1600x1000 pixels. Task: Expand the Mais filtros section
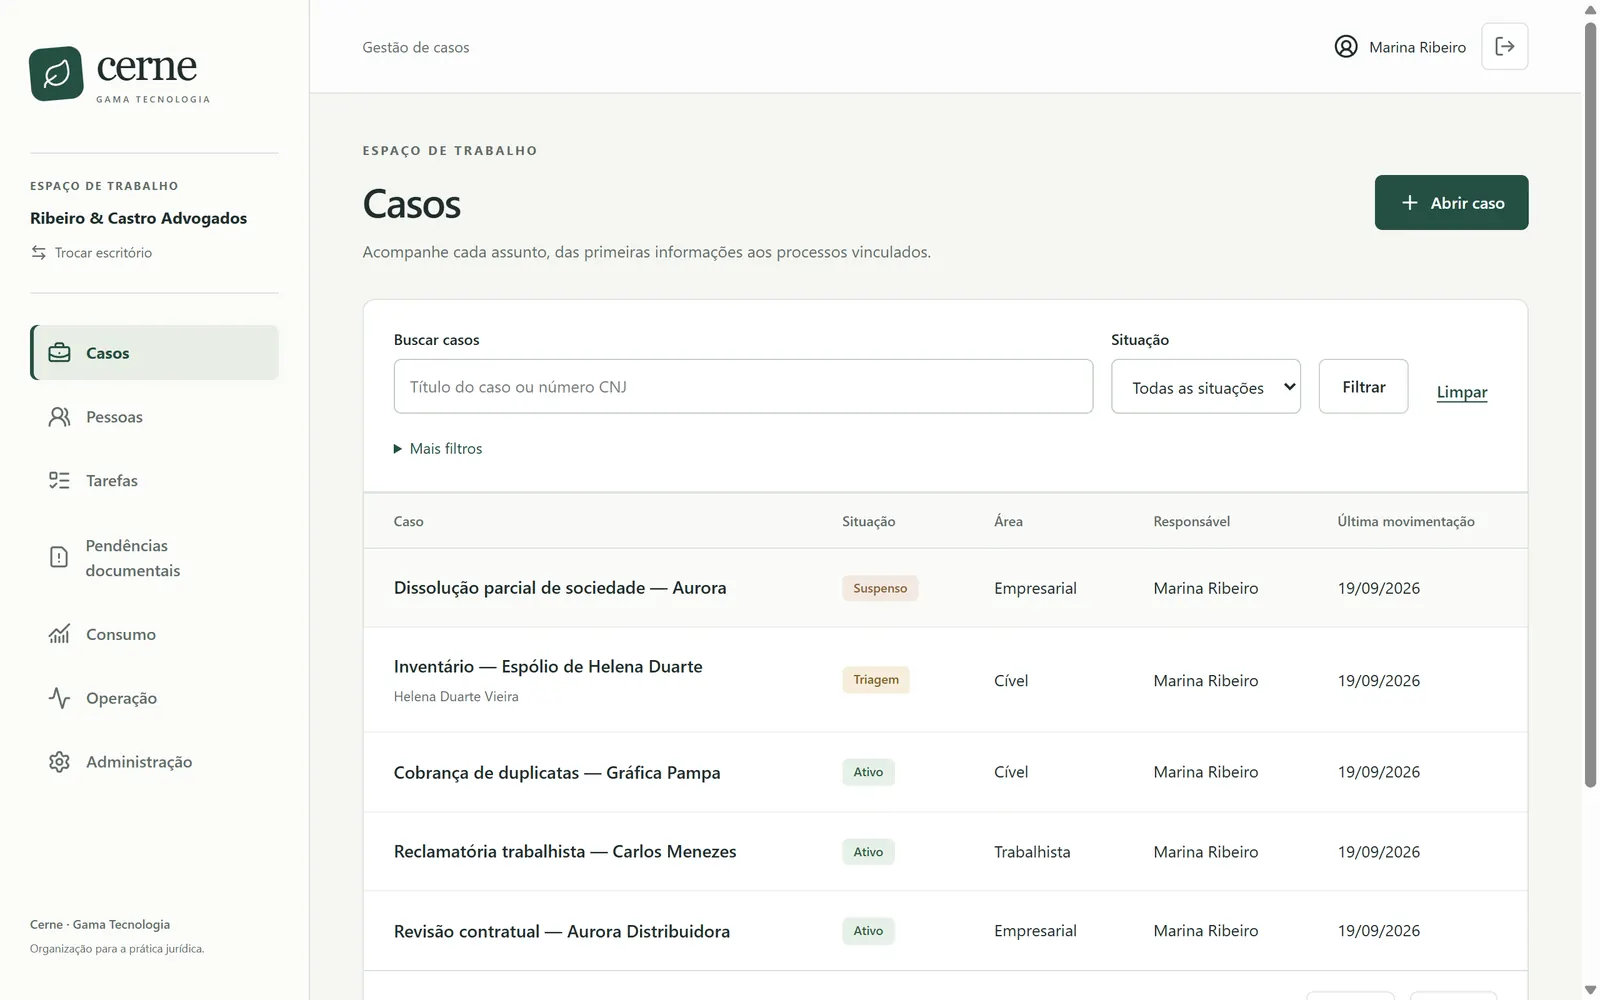point(438,449)
